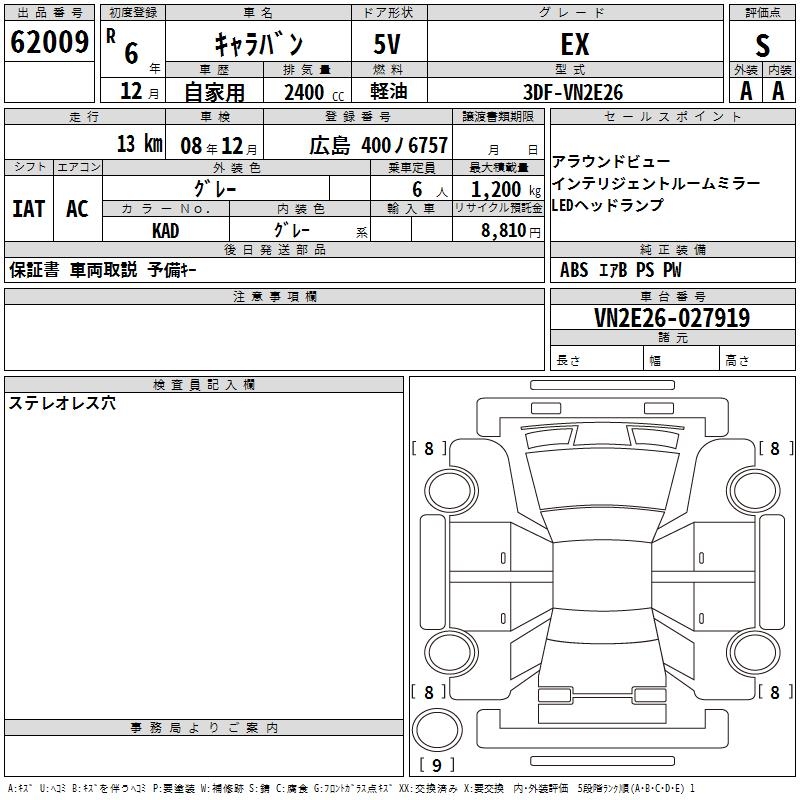Viewport: 800px width, 800px height.
Task: Click the mileage value 13 km
Action: click(140, 143)
